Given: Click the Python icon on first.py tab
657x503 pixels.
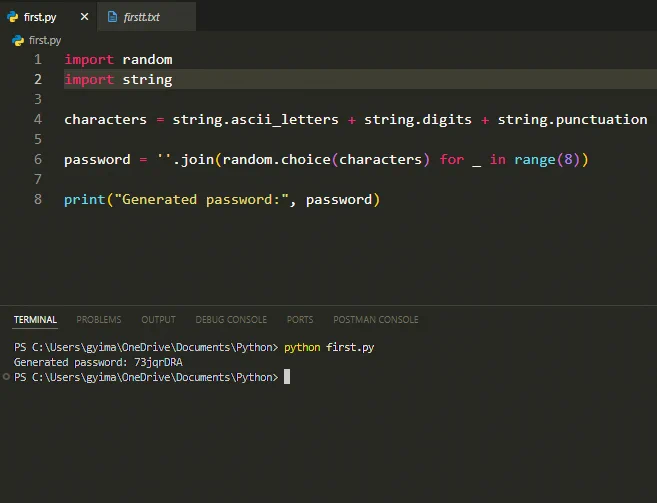Looking at the screenshot, I should click(x=13, y=17).
